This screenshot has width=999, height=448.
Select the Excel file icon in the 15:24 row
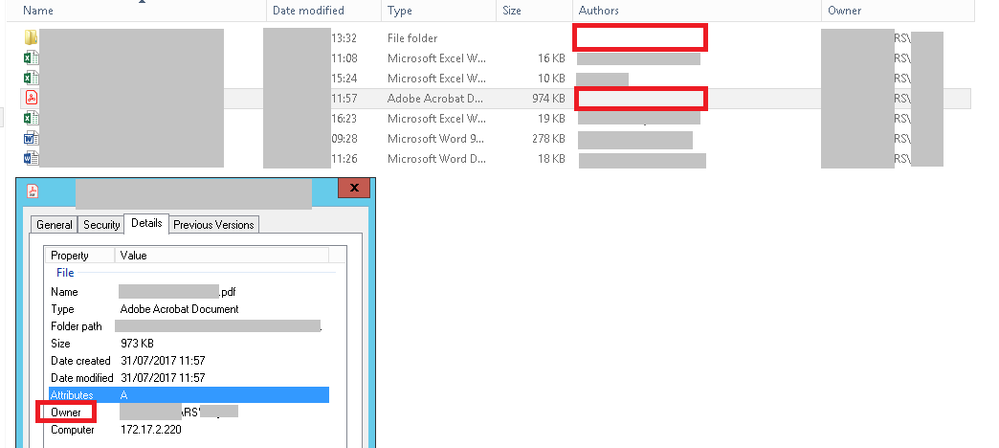31,78
